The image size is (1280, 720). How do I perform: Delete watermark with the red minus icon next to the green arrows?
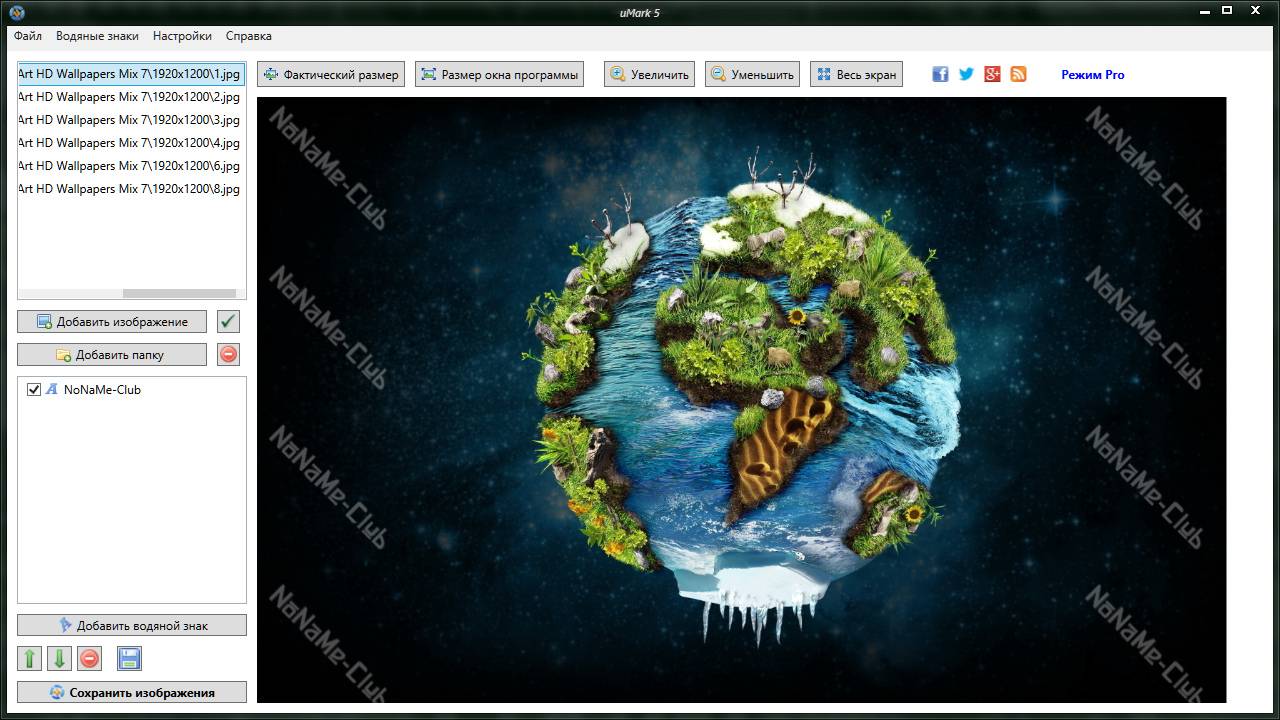89,658
